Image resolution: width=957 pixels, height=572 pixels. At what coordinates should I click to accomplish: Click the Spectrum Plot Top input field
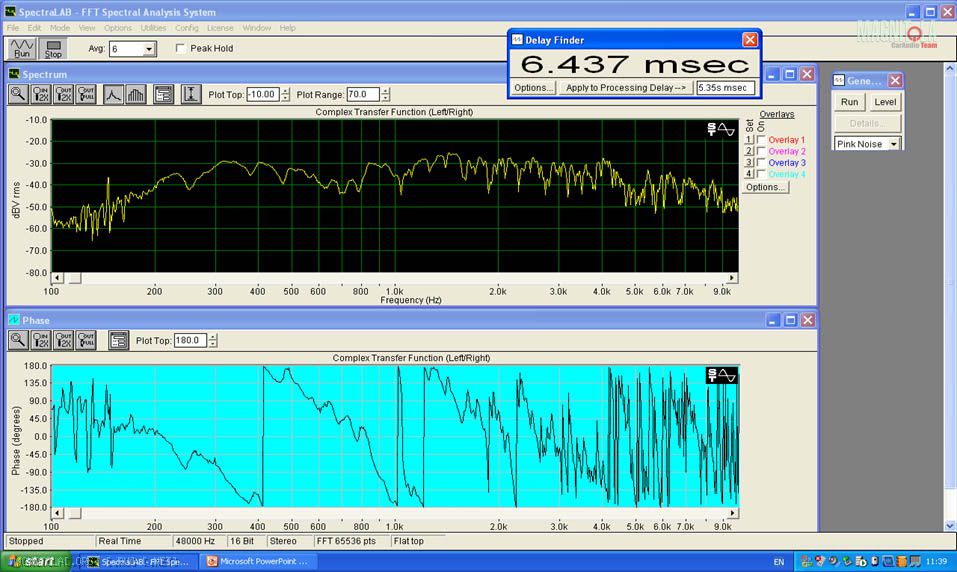tap(263, 95)
